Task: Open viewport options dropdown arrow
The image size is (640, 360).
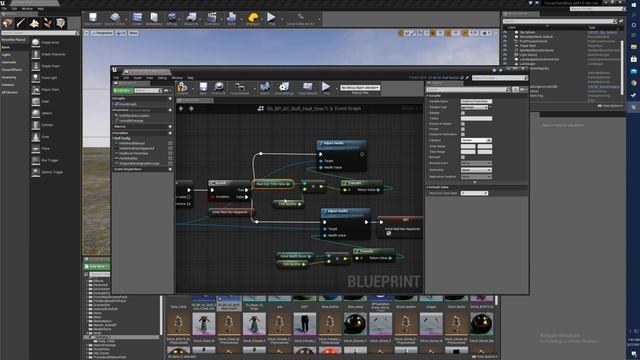Action: tap(87, 33)
